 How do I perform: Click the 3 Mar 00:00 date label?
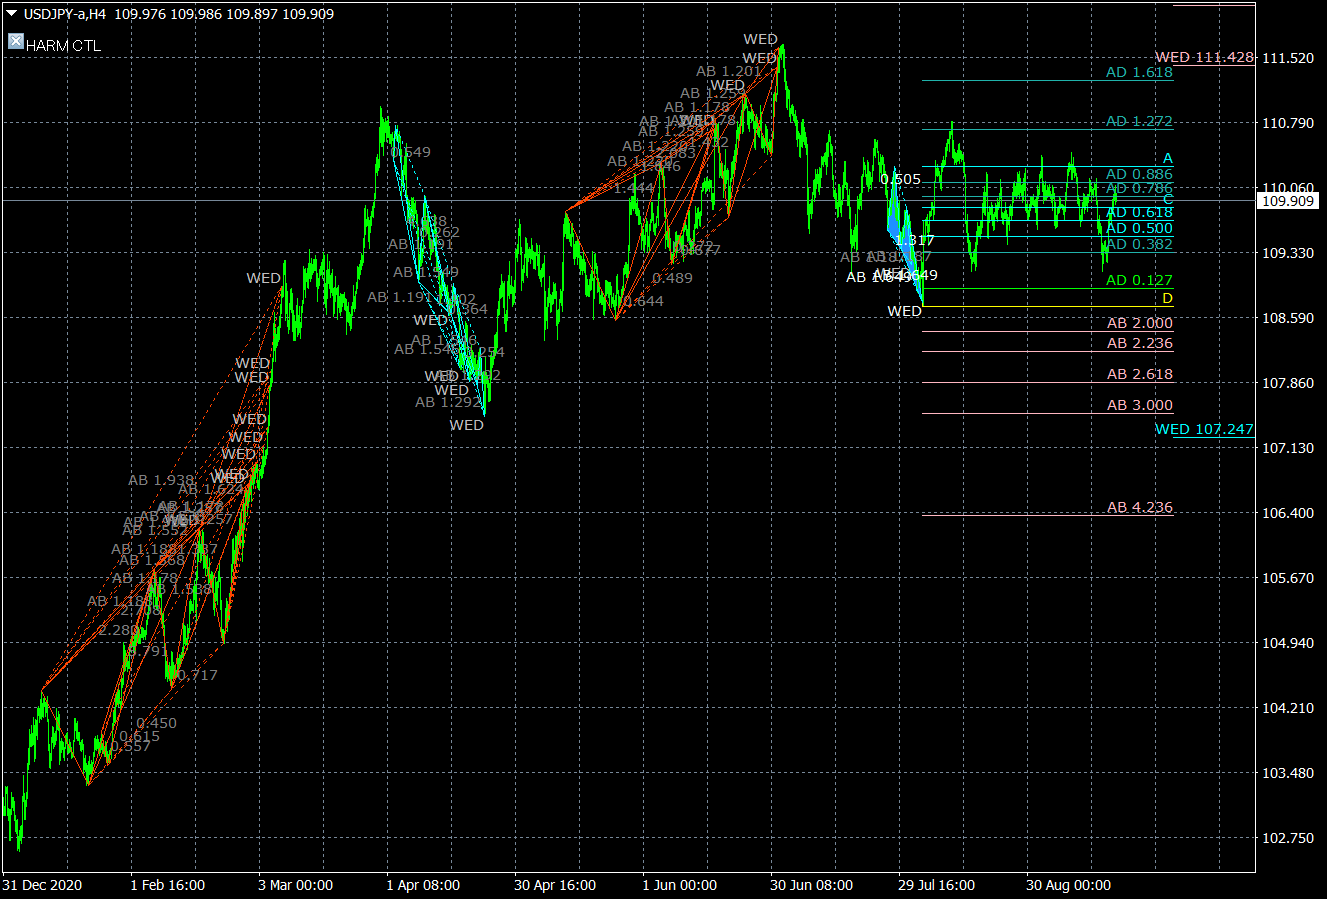coord(295,885)
